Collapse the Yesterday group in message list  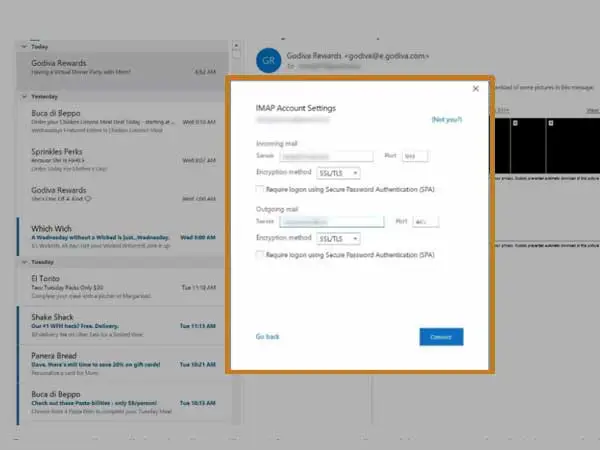click(24, 96)
